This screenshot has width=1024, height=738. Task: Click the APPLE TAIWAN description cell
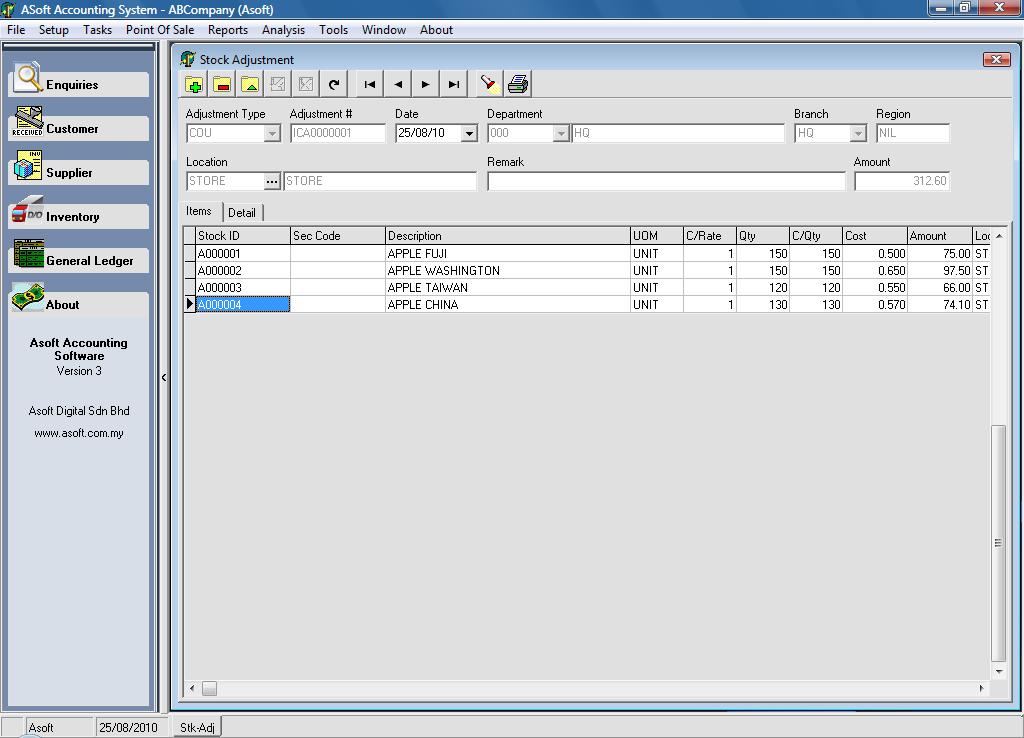click(x=507, y=287)
